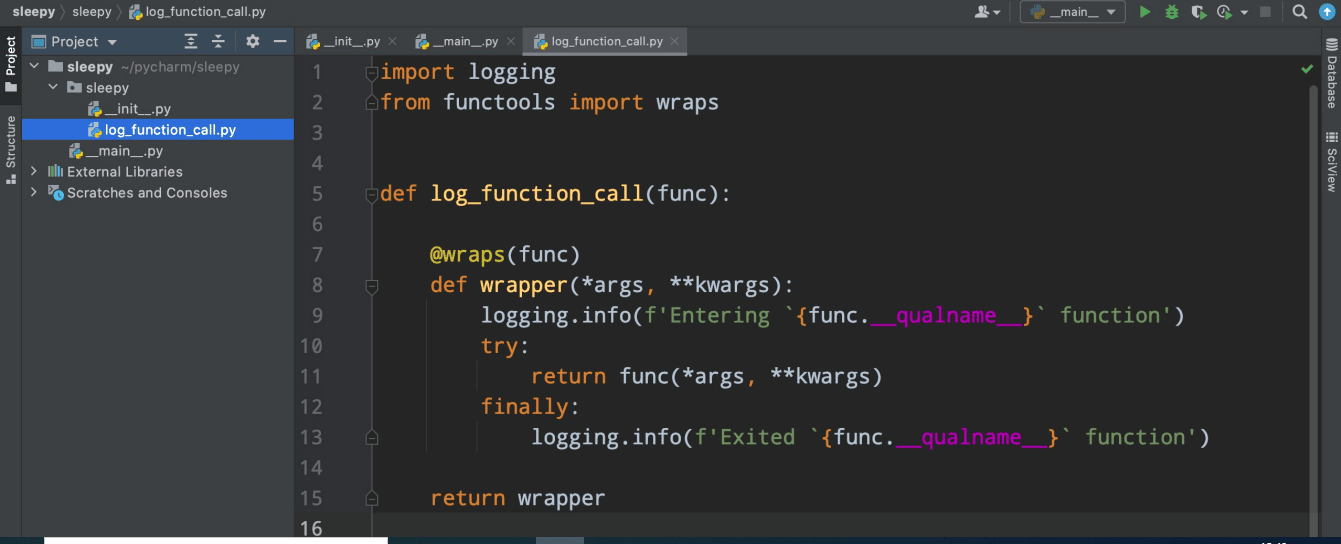This screenshot has height=544, width=1341.
Task: Switch to the __init__.py editor tab
Action: click(344, 41)
